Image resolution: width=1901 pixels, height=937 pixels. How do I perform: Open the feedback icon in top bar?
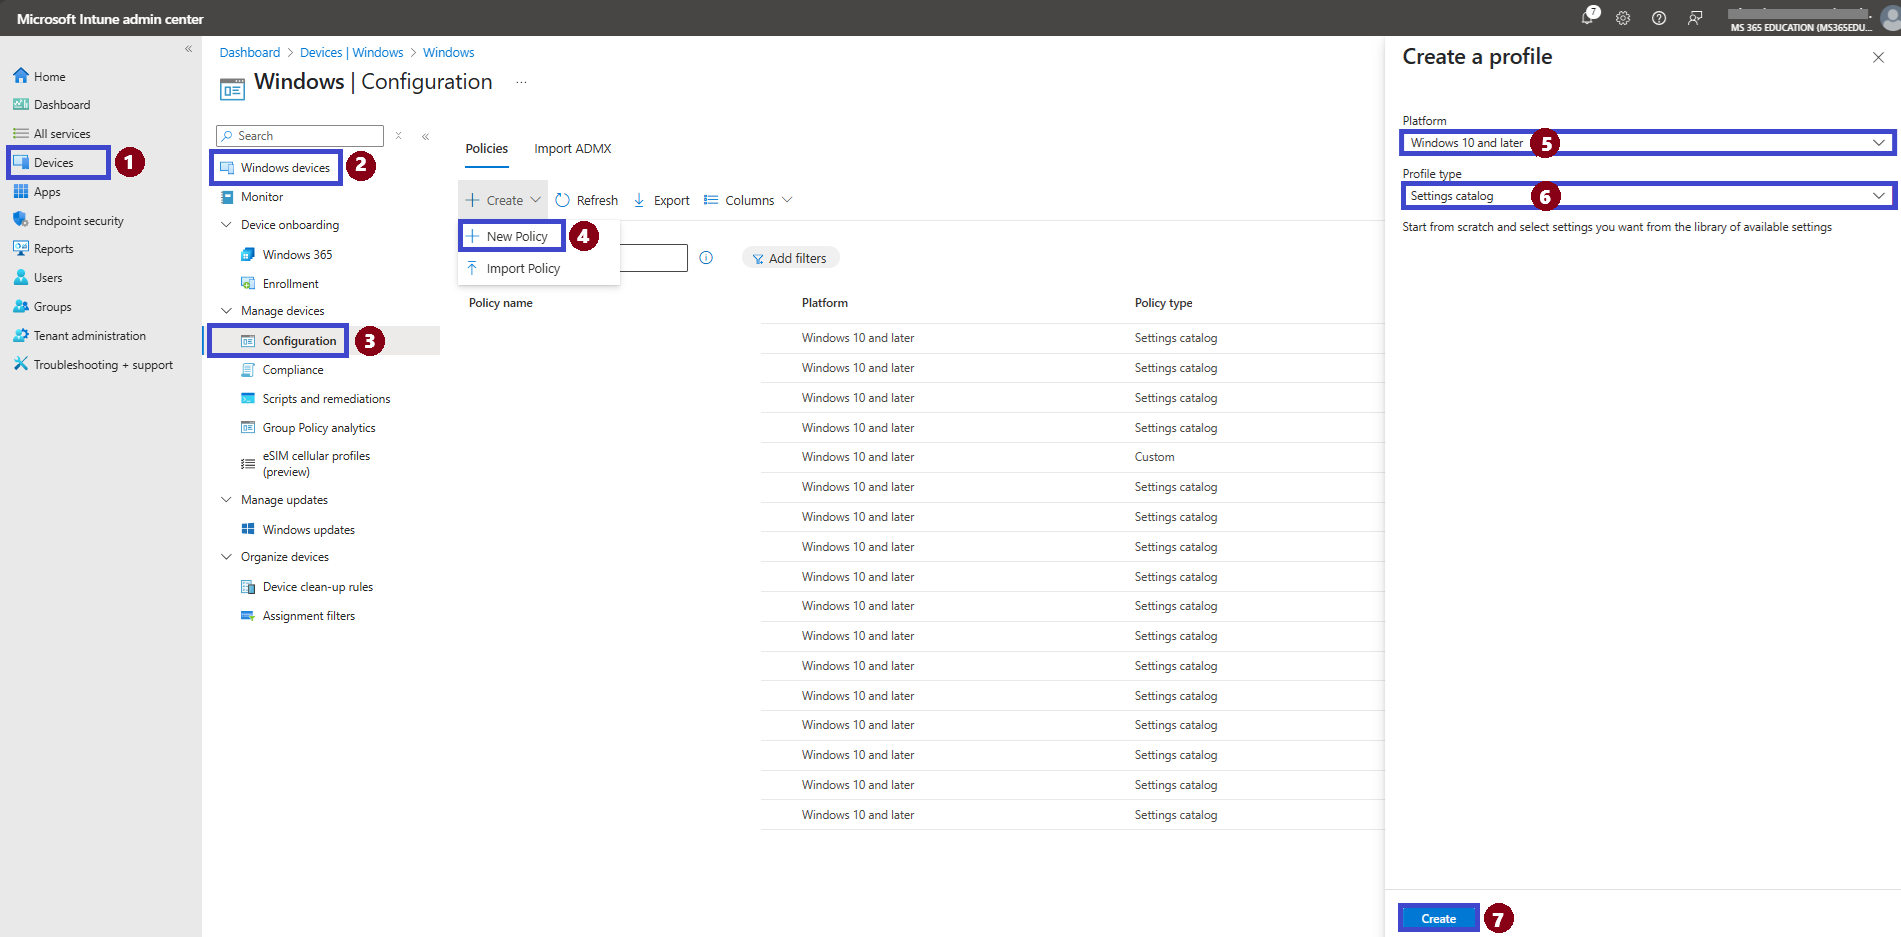coord(1695,18)
